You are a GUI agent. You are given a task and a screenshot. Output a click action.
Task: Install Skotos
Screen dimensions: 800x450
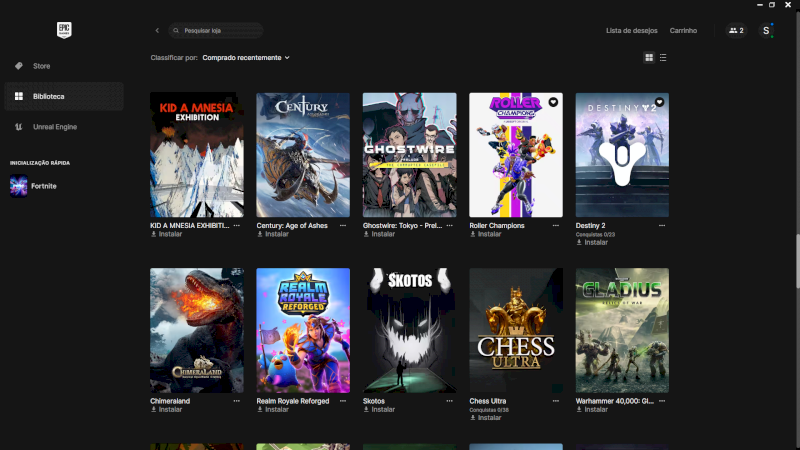coord(379,410)
